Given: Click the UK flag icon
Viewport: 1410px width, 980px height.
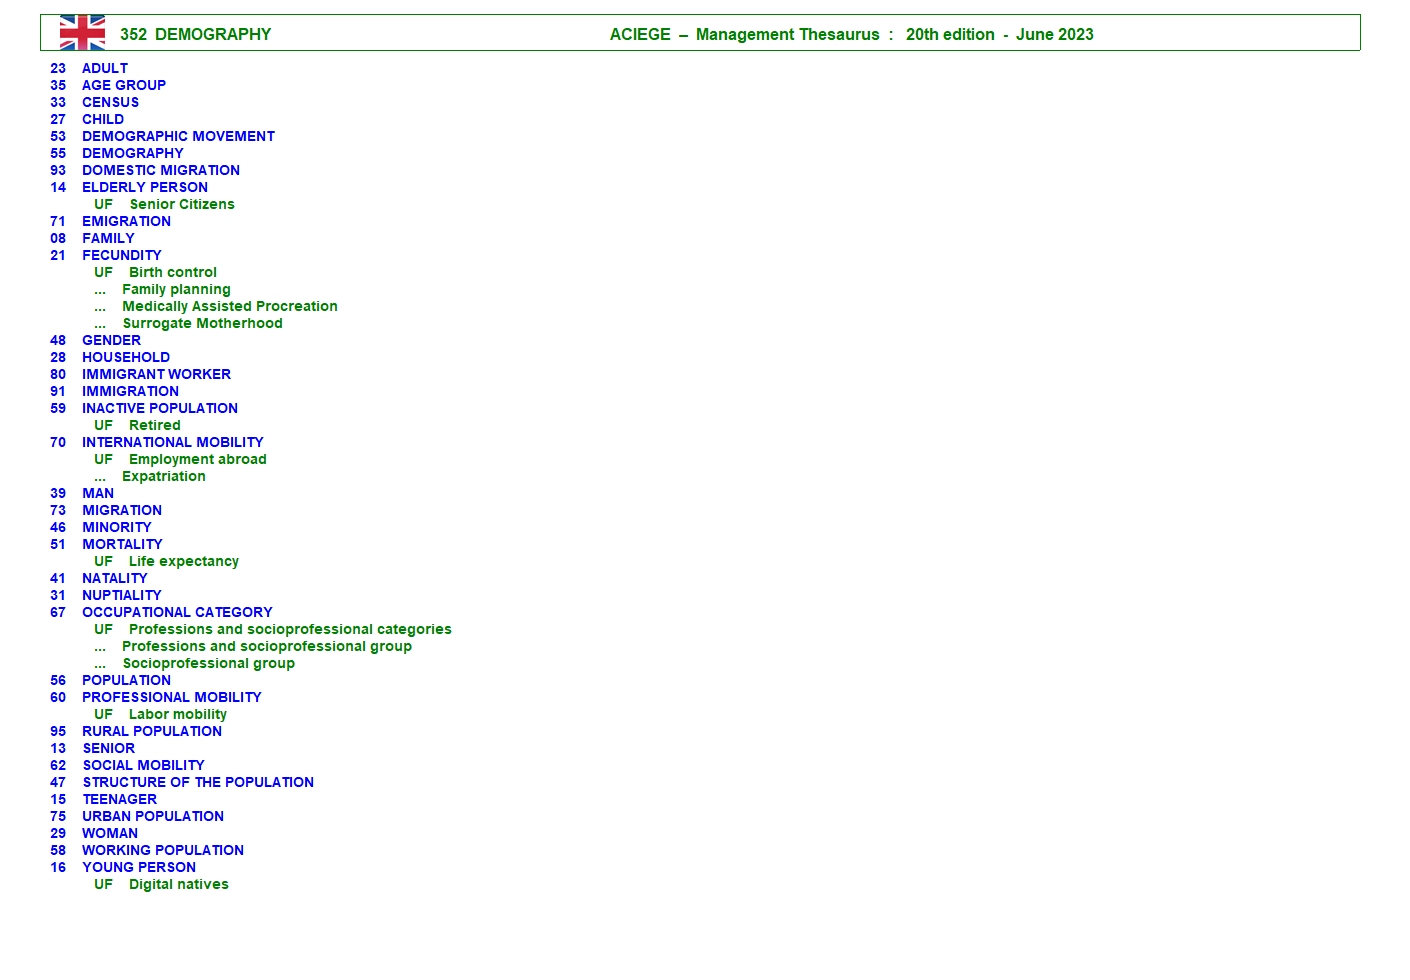Looking at the screenshot, I should click(82, 33).
